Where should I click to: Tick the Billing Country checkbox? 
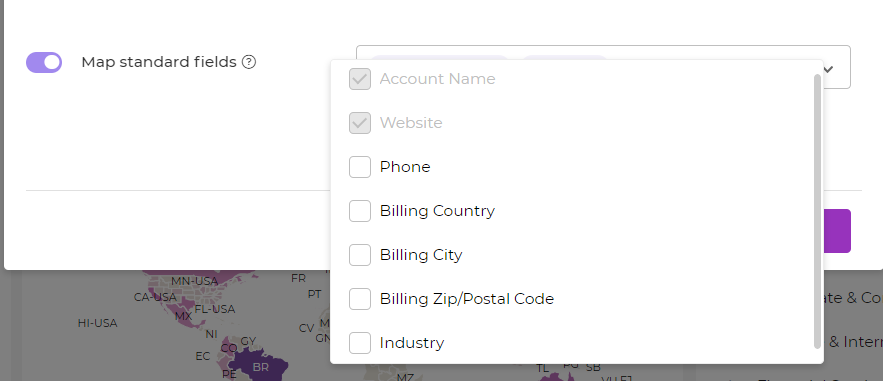360,211
